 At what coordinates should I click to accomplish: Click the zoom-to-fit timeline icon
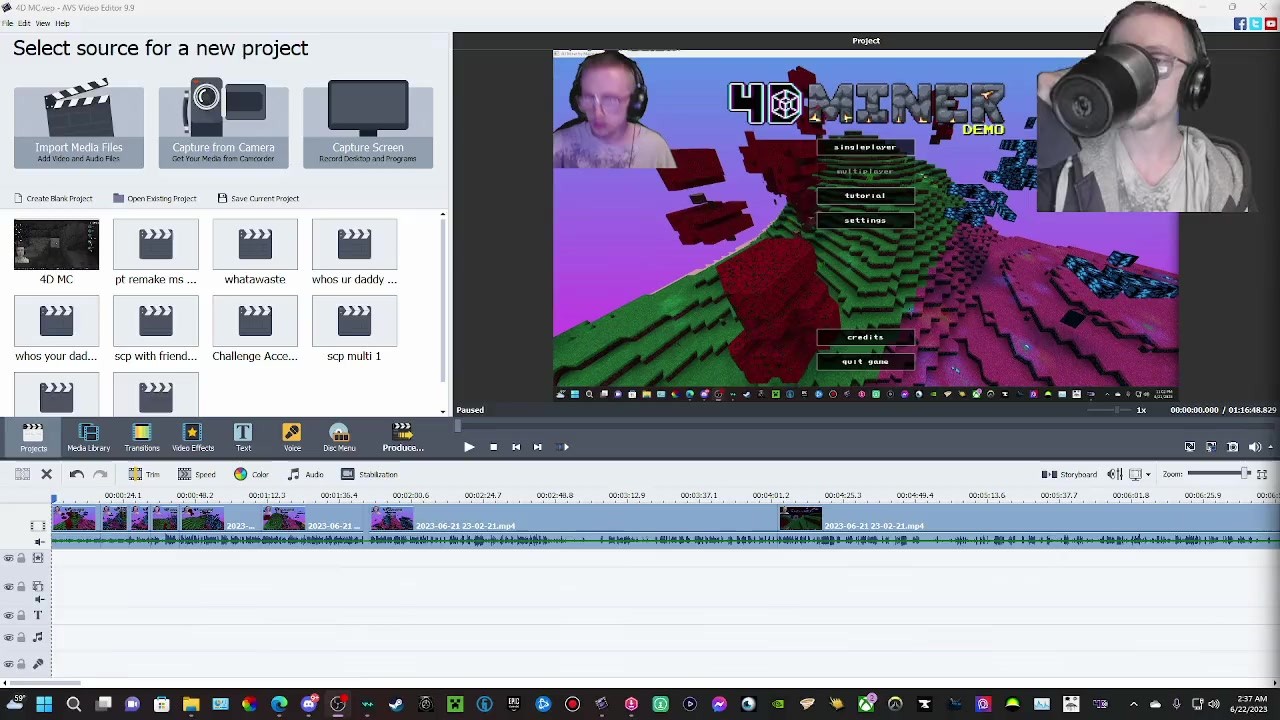(x=1262, y=474)
